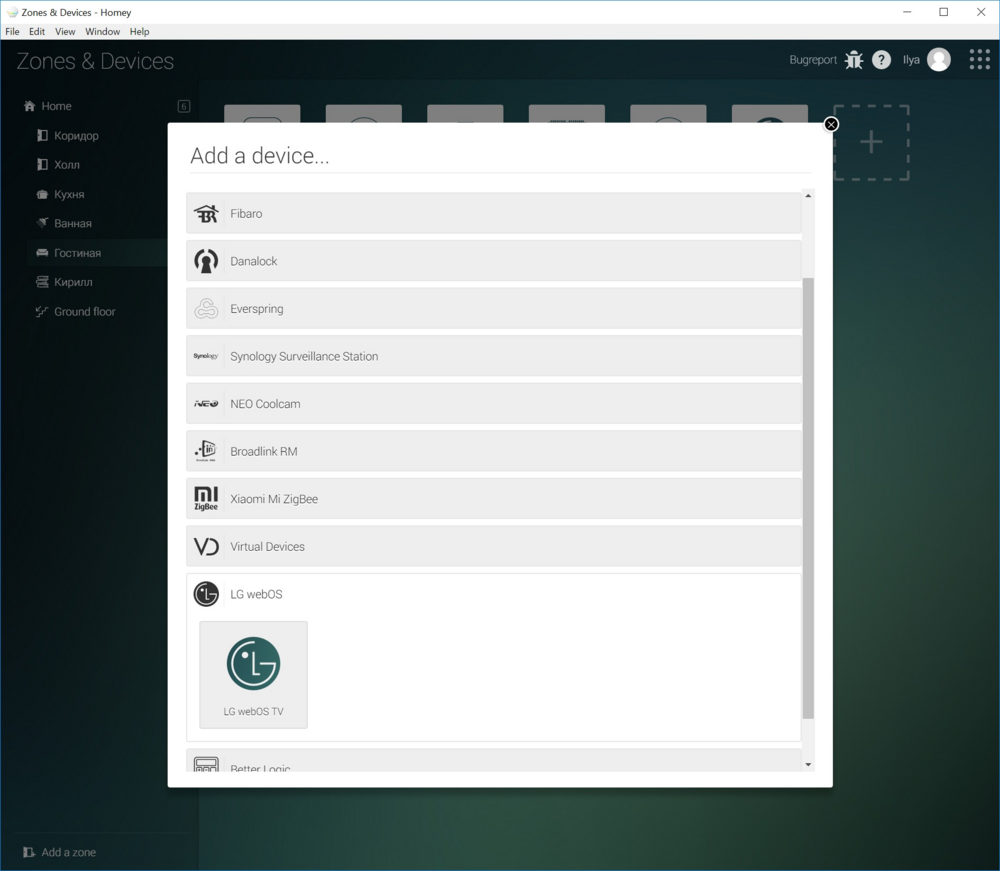Expand the Broadlink RM device category
The height and width of the screenshot is (871, 1000).
(494, 451)
